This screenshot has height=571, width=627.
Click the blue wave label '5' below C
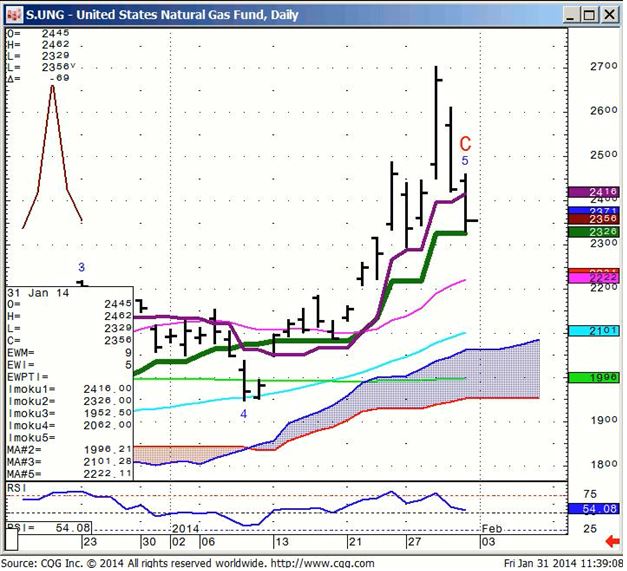pos(465,161)
